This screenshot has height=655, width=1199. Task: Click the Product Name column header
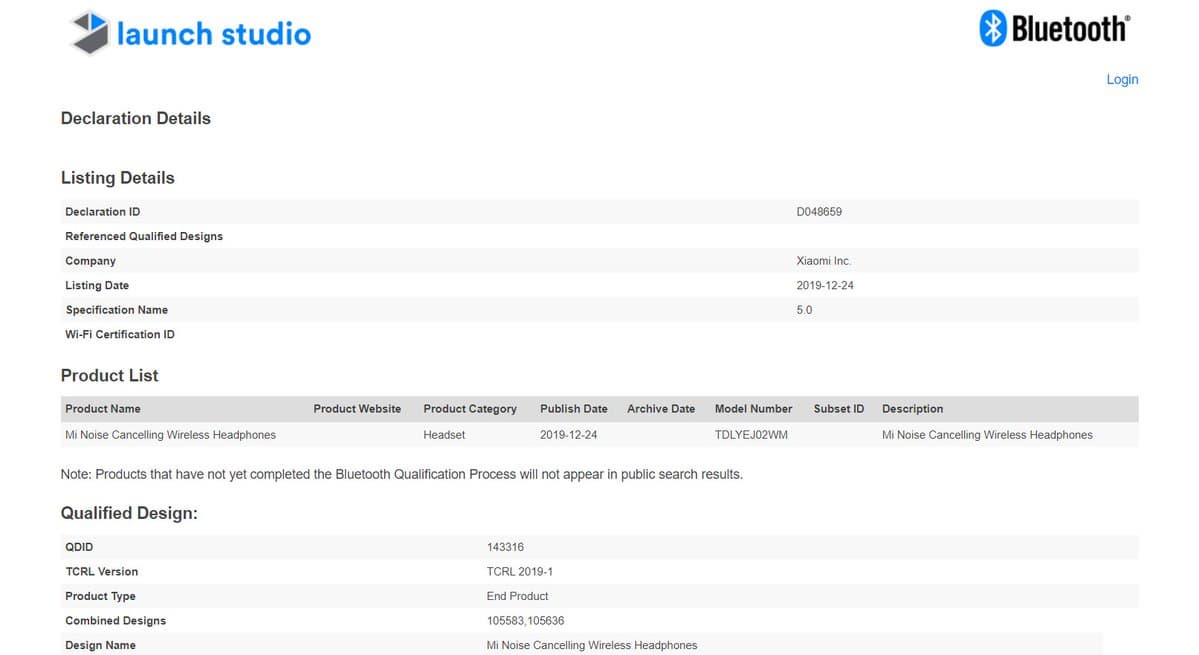point(102,409)
